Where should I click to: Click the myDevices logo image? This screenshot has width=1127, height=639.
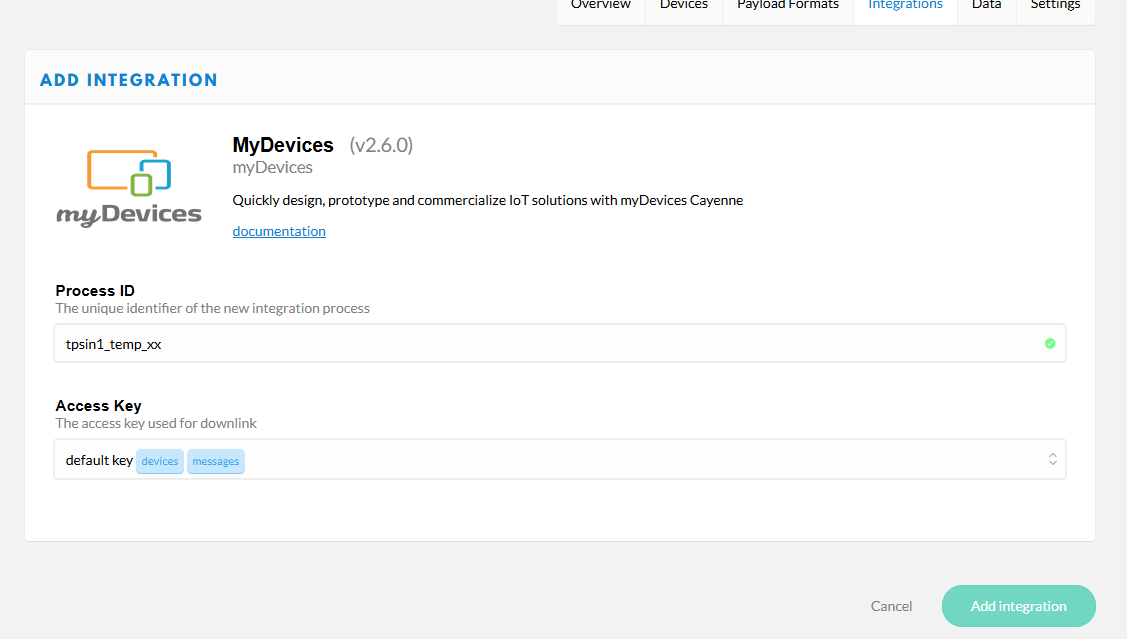pos(129,188)
